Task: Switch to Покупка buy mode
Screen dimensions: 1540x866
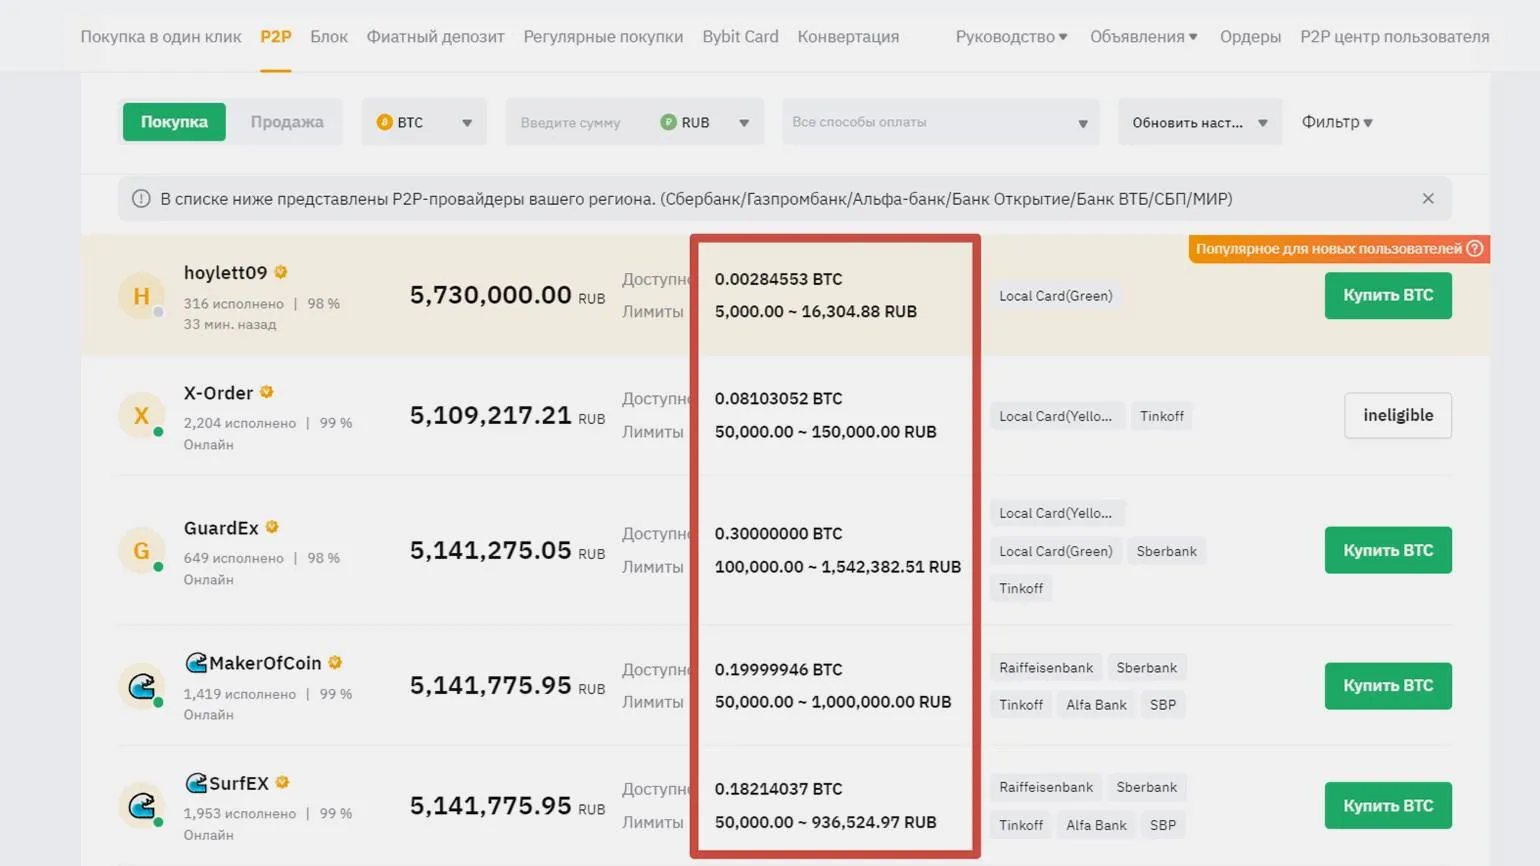Action: 174,122
